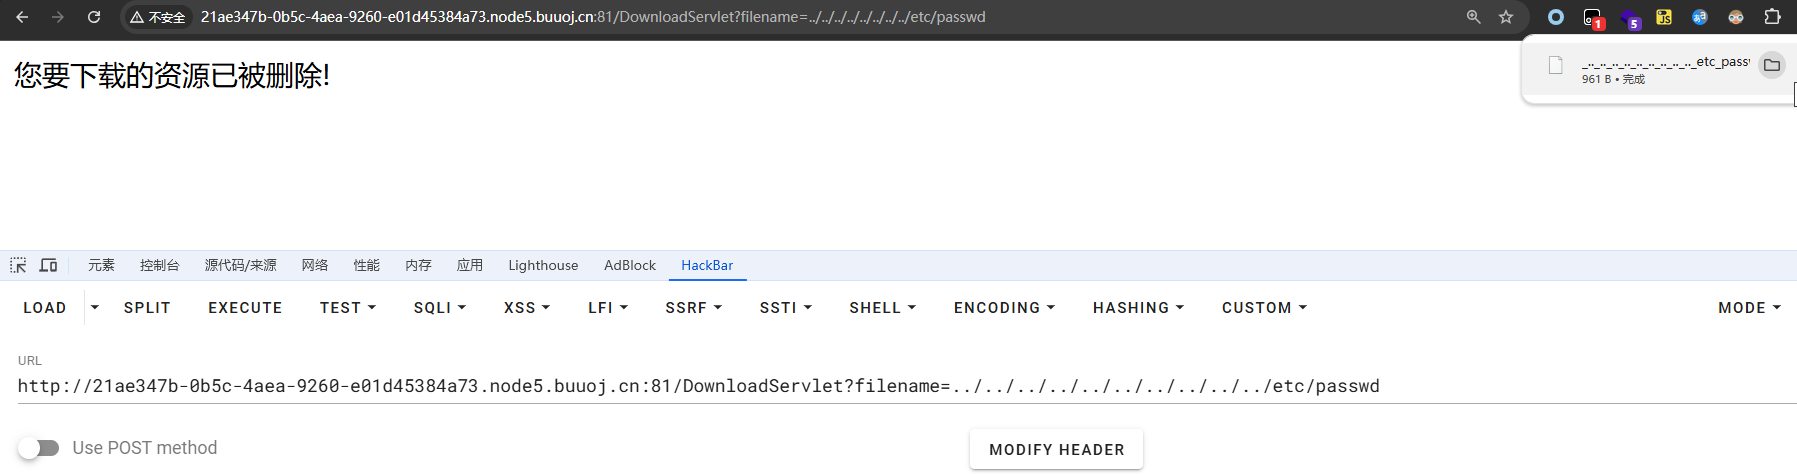This screenshot has height=474, width=1797.
Task: Click the zoom magnifier icon in address bar
Action: (x=1473, y=17)
